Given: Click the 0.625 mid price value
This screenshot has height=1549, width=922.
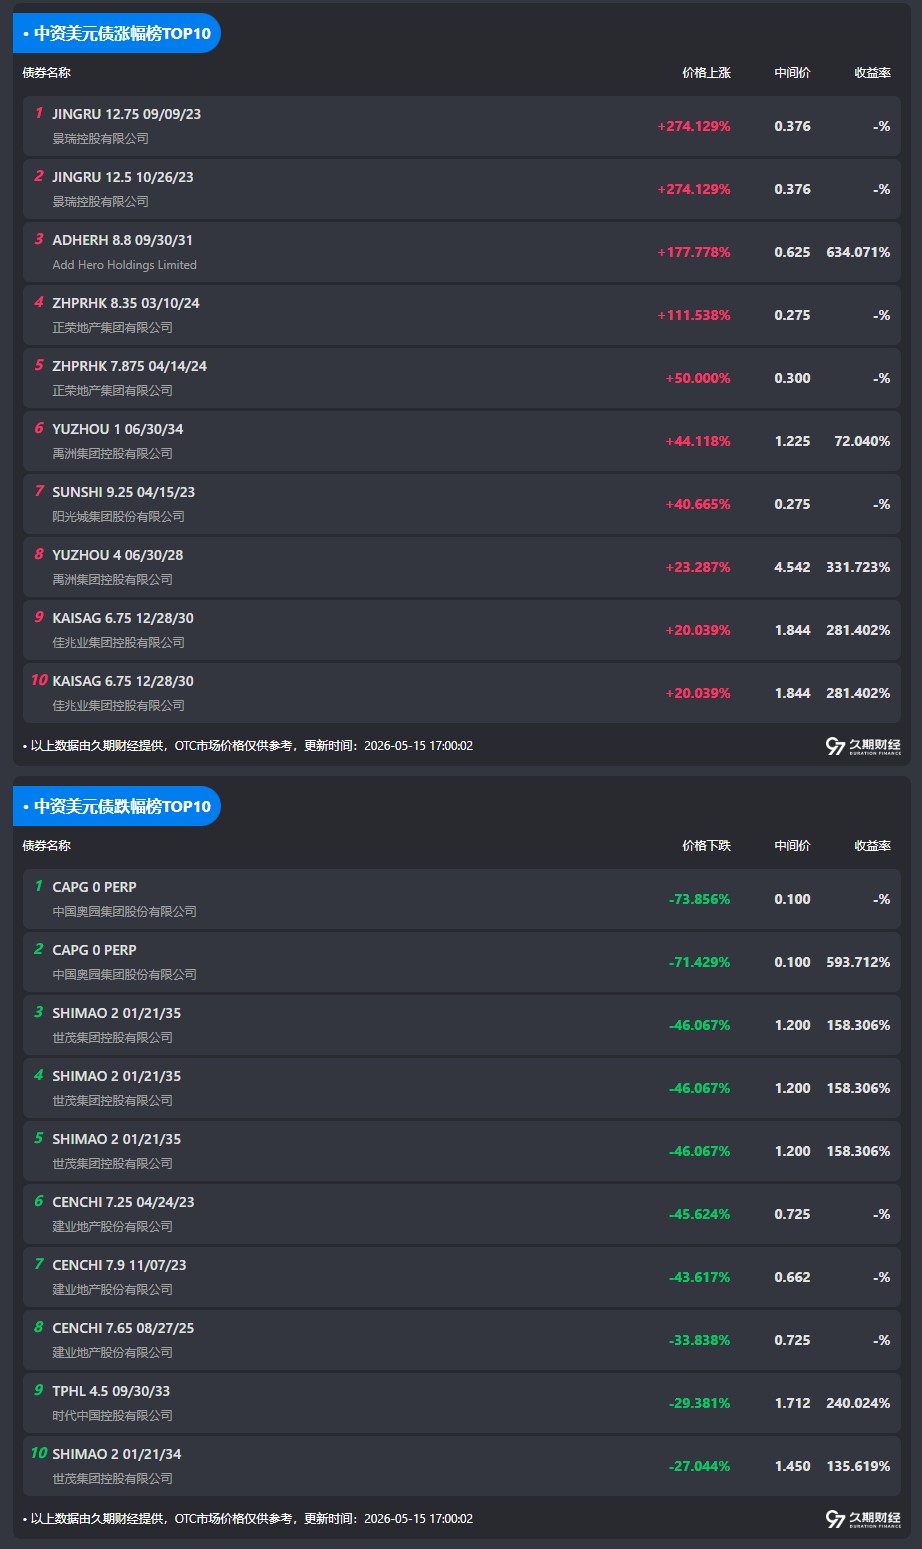Looking at the screenshot, I should click(x=792, y=252).
